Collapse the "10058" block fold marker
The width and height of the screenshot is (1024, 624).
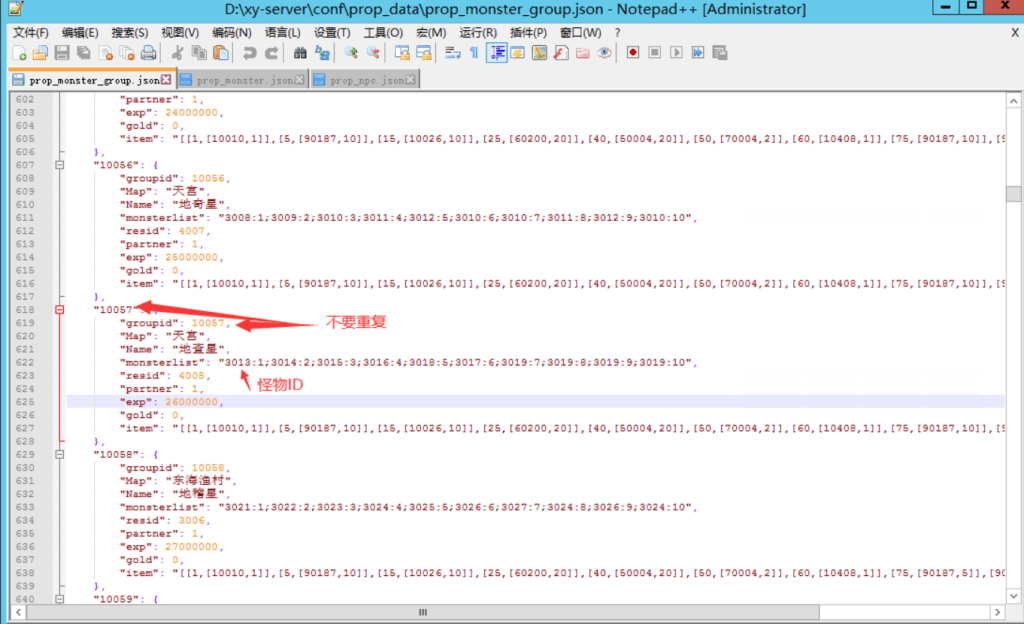pos(60,455)
